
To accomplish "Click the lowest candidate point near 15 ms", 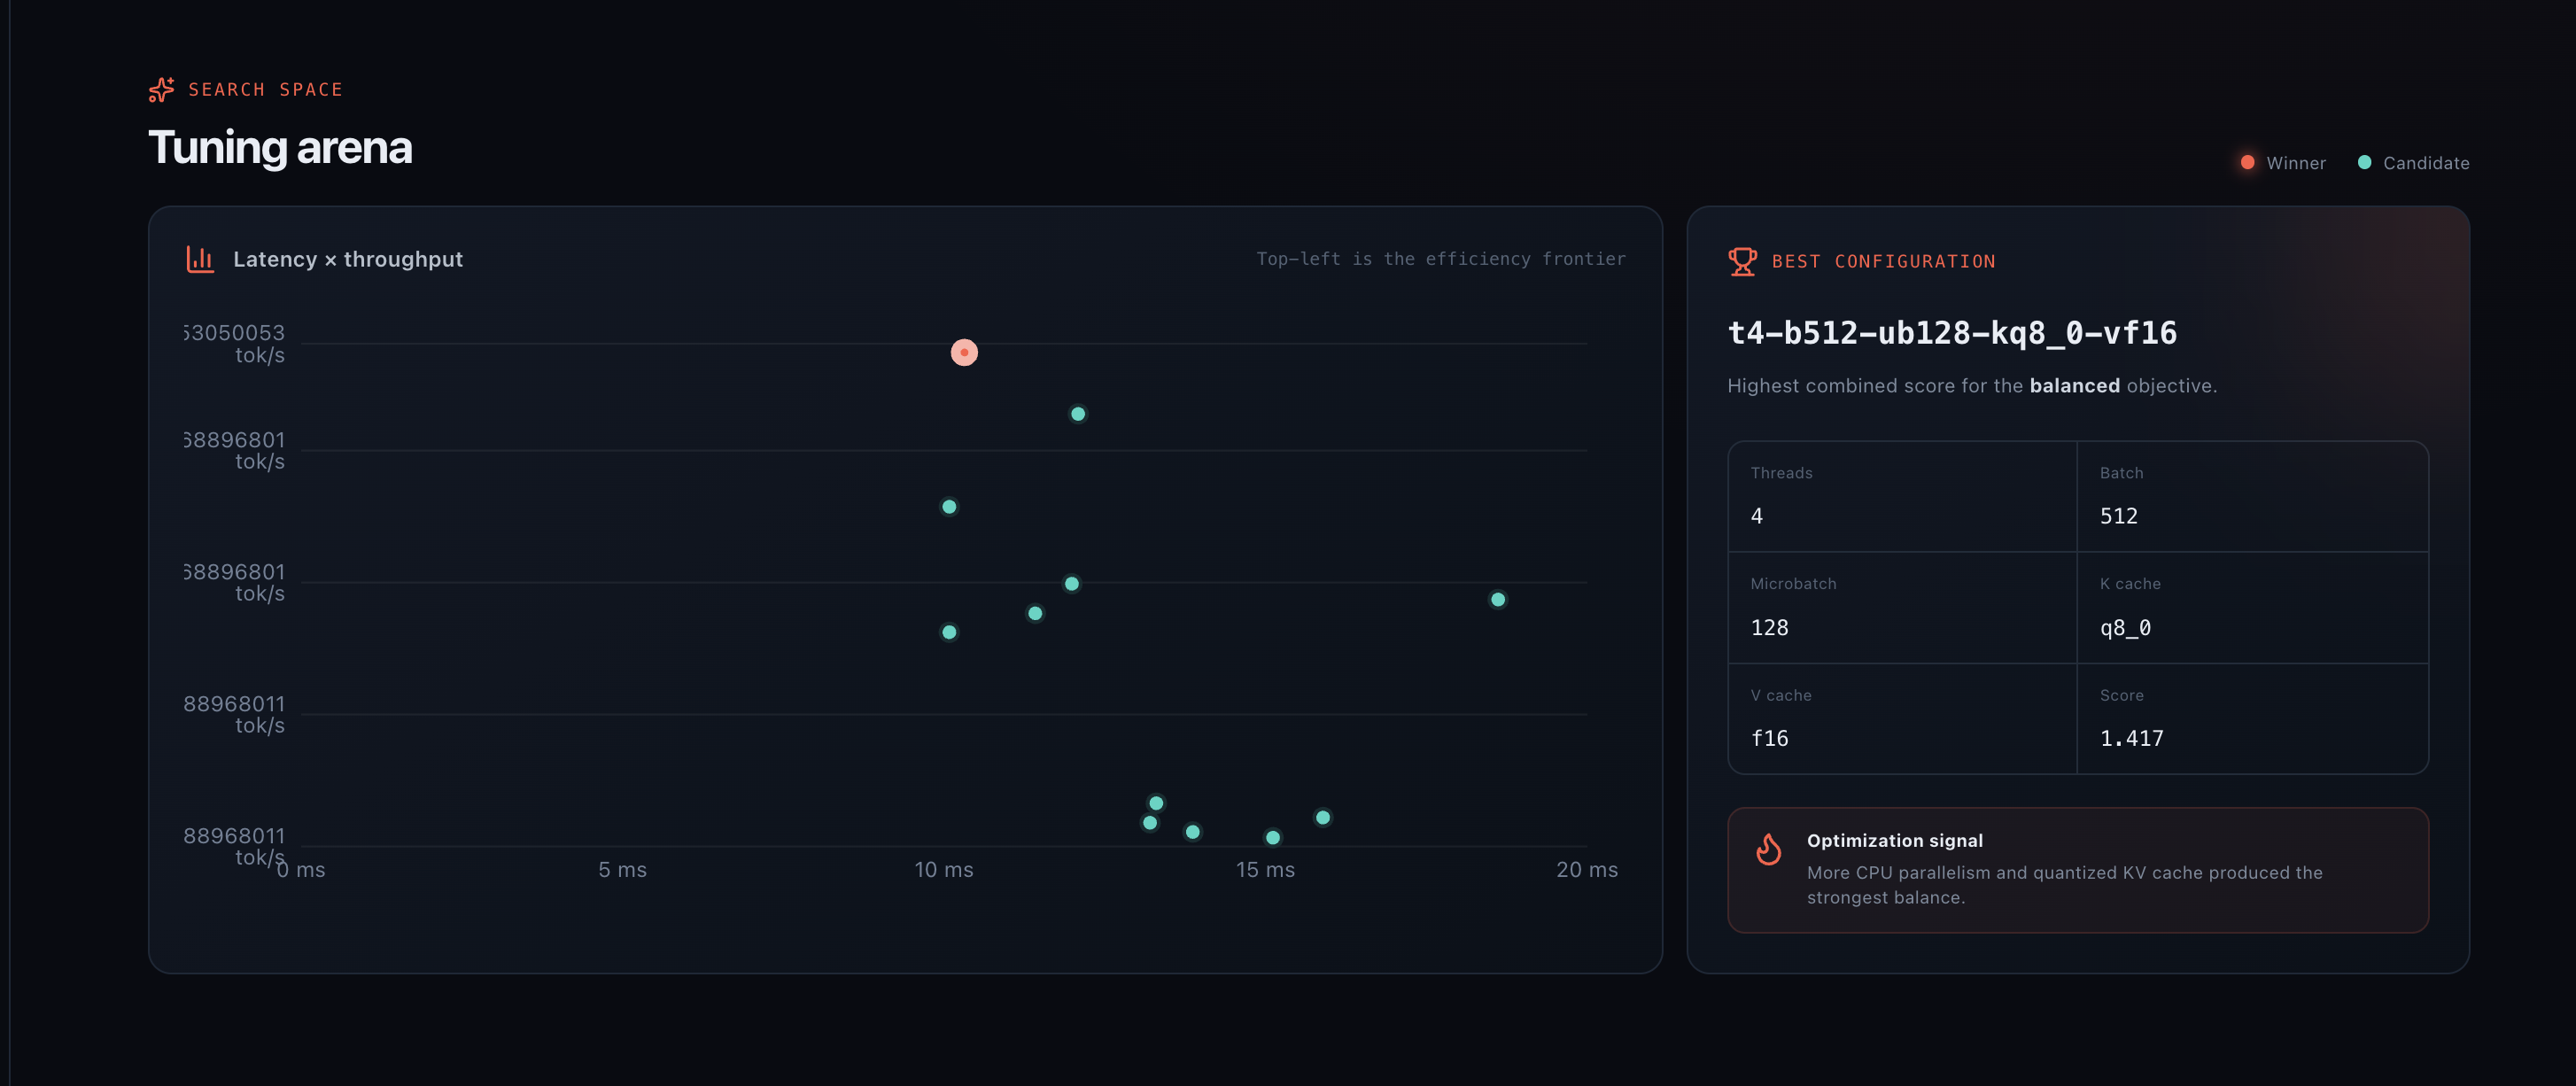I will (1273, 838).
